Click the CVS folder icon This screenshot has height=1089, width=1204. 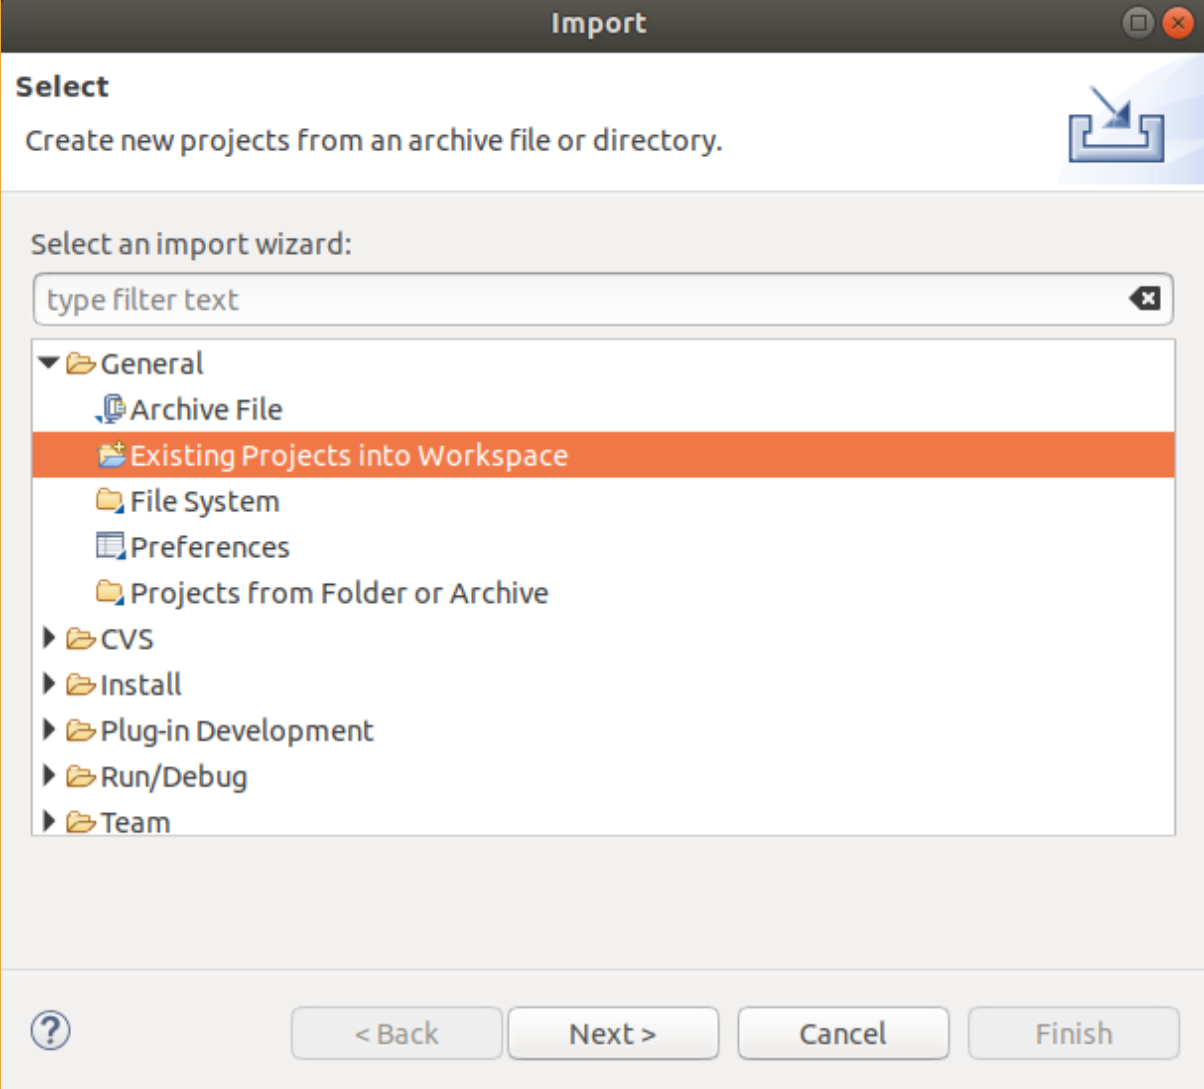[81, 638]
